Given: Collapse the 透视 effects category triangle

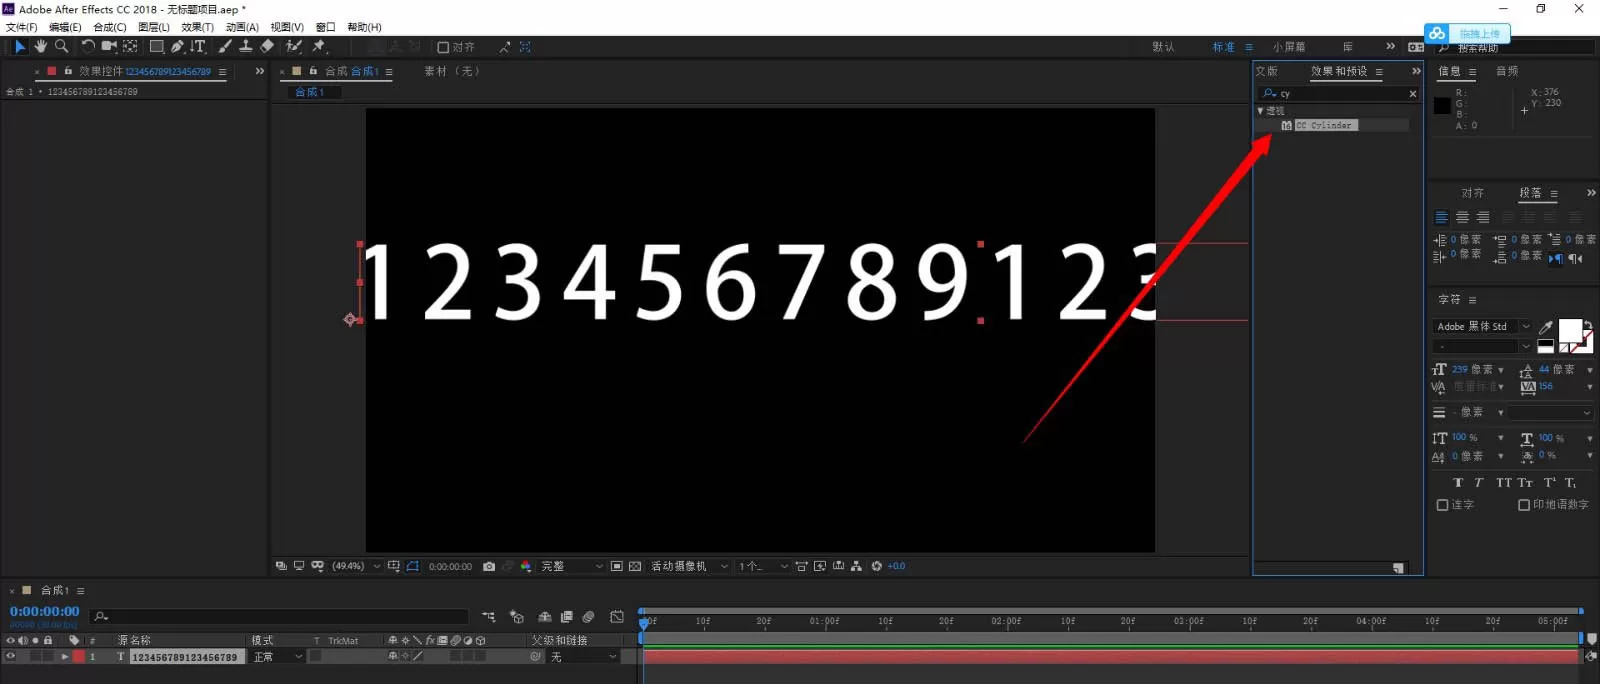Looking at the screenshot, I should click(x=1260, y=111).
